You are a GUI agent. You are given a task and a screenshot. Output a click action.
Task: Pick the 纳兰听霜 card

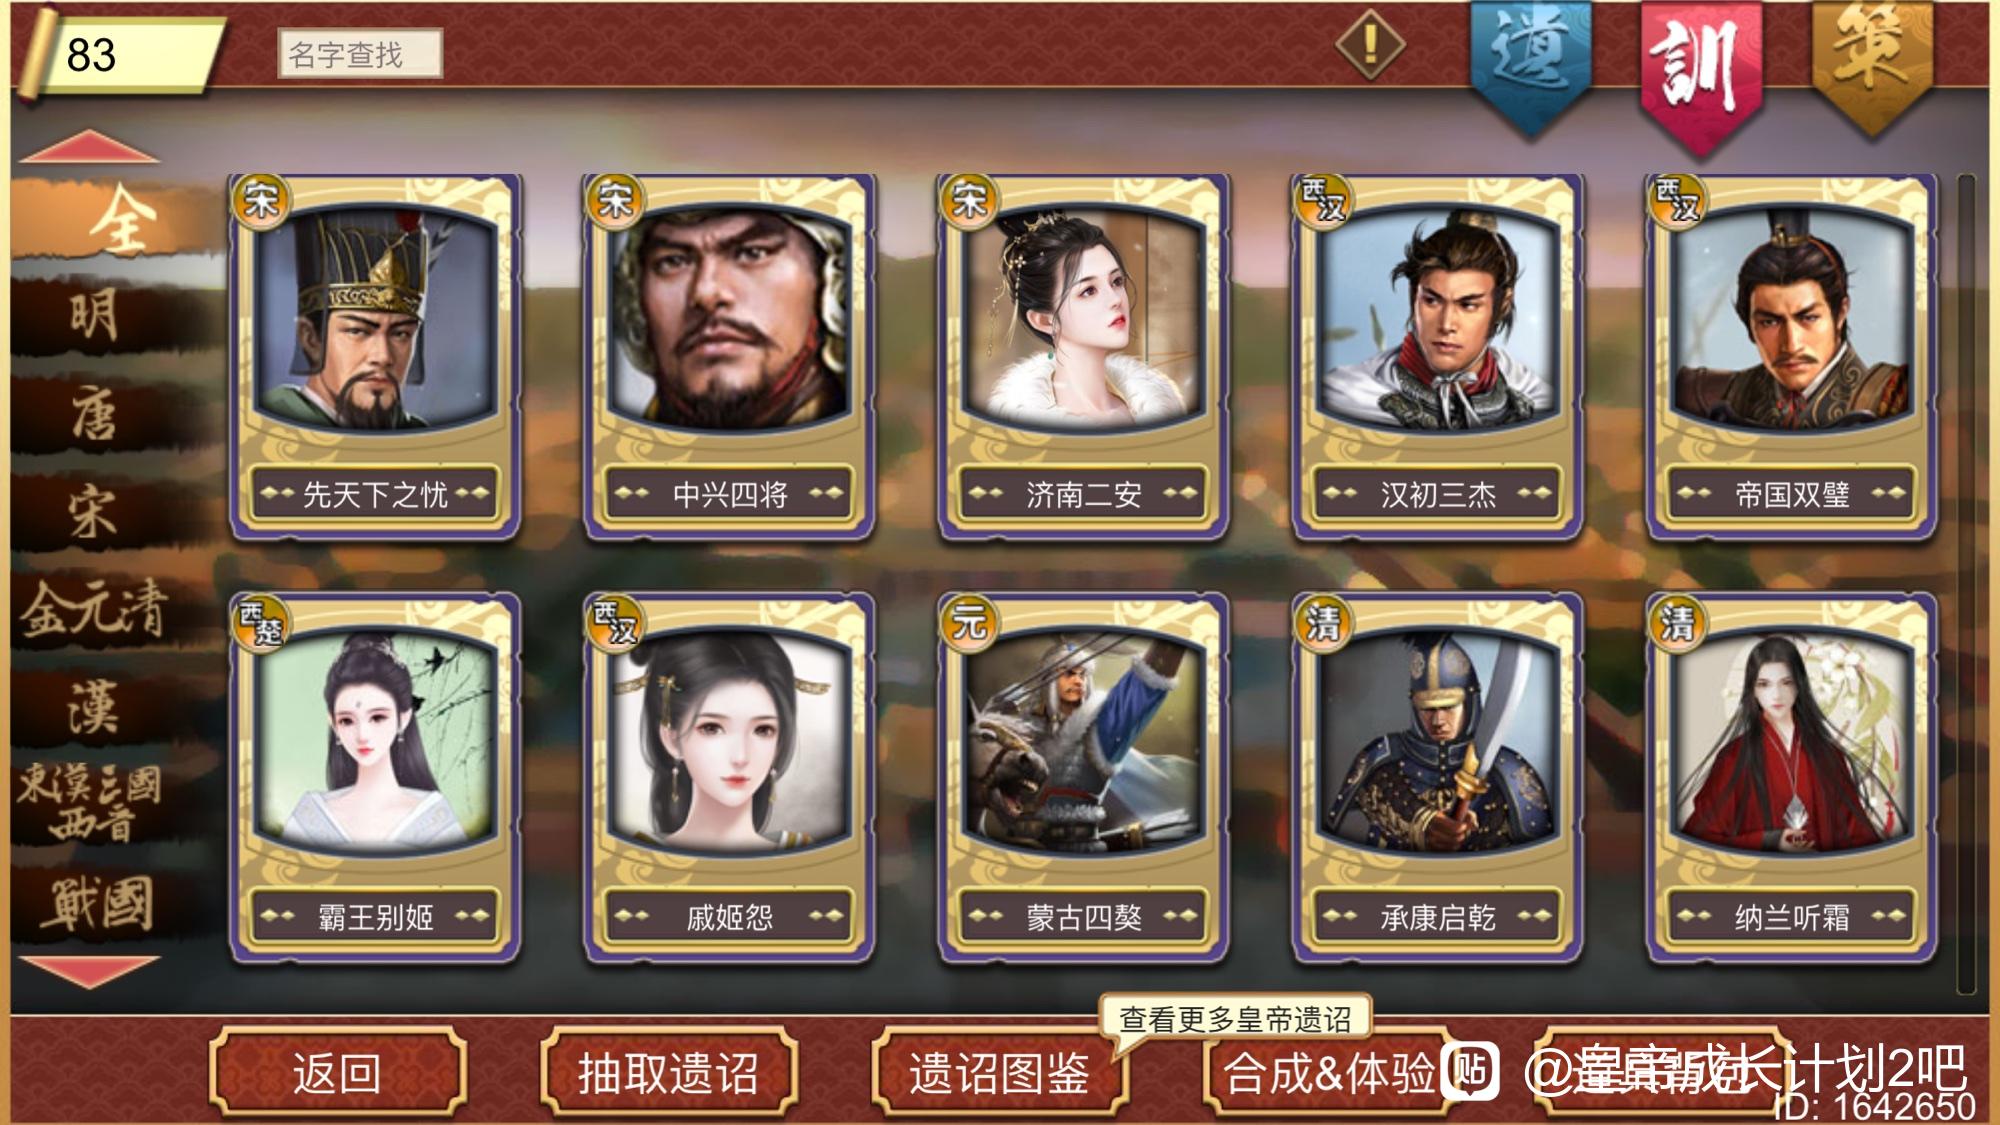(x=1791, y=780)
